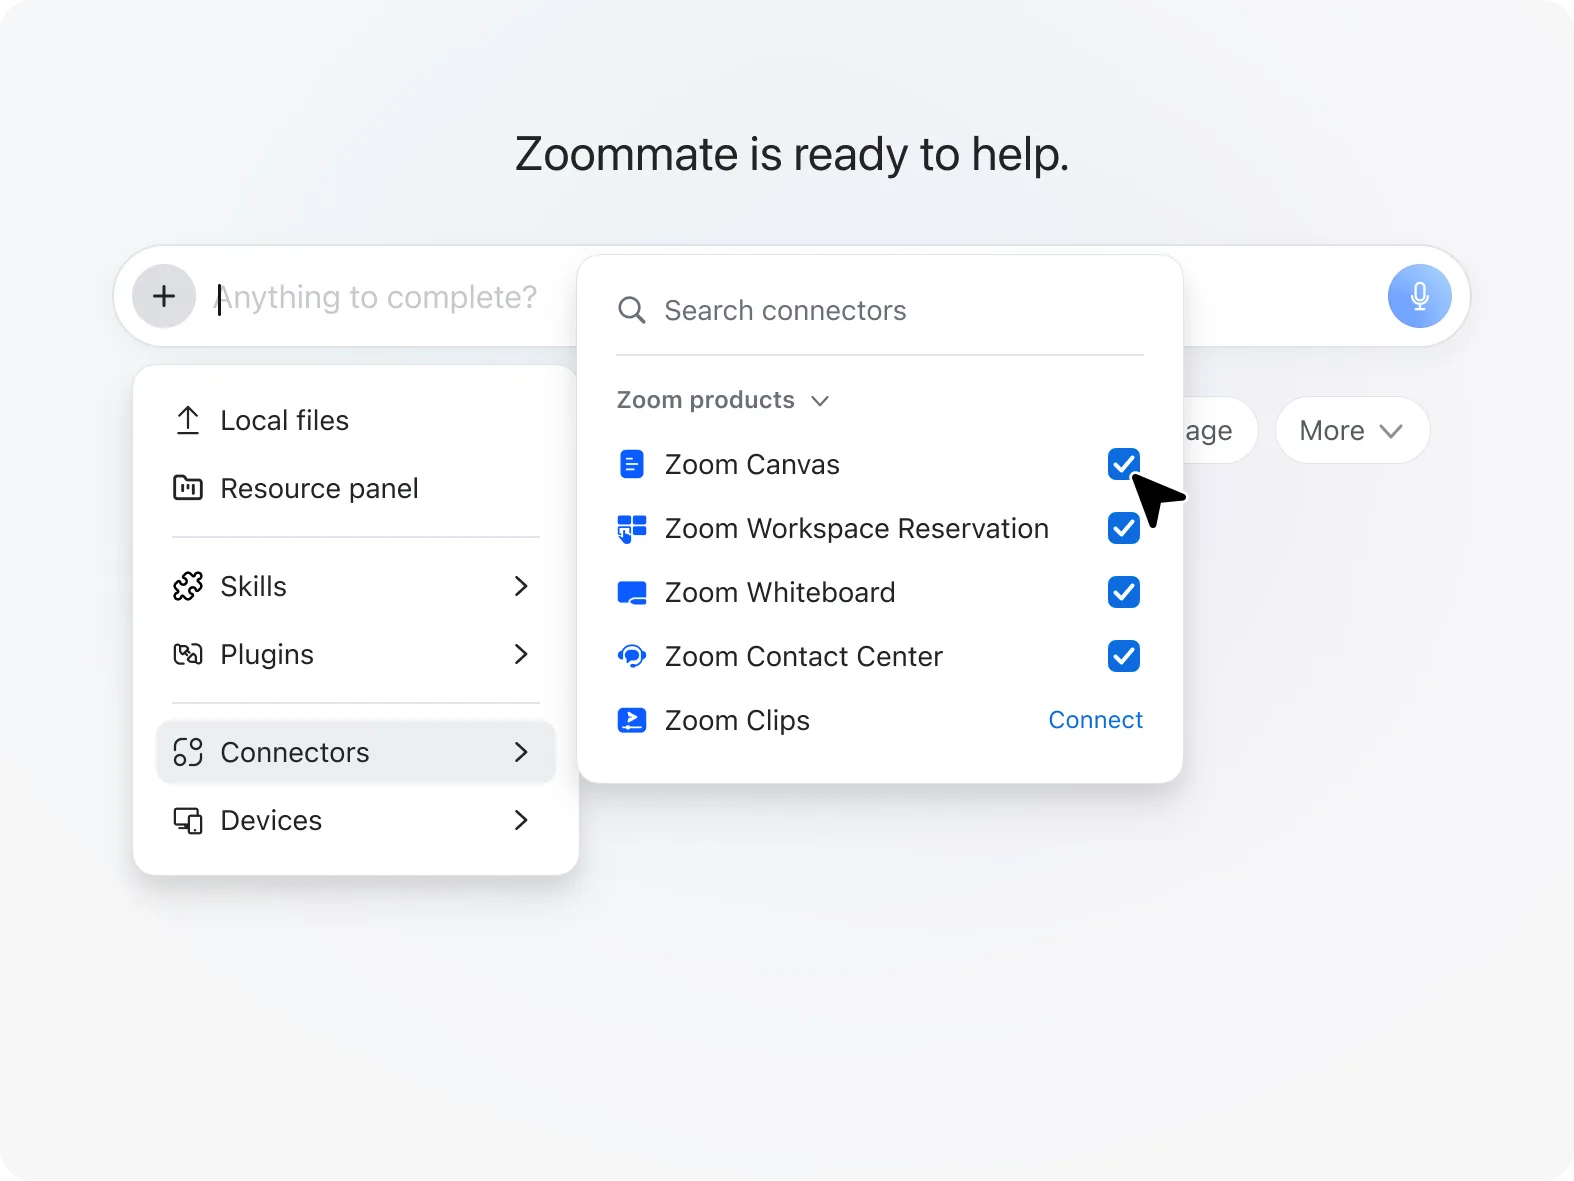Uncheck the Zoom Contact Center checkbox

1124,656
